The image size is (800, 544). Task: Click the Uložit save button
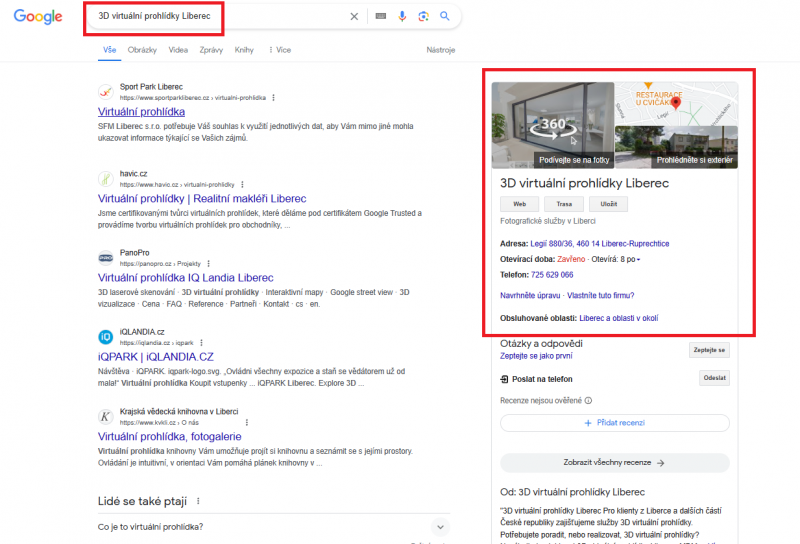point(608,204)
